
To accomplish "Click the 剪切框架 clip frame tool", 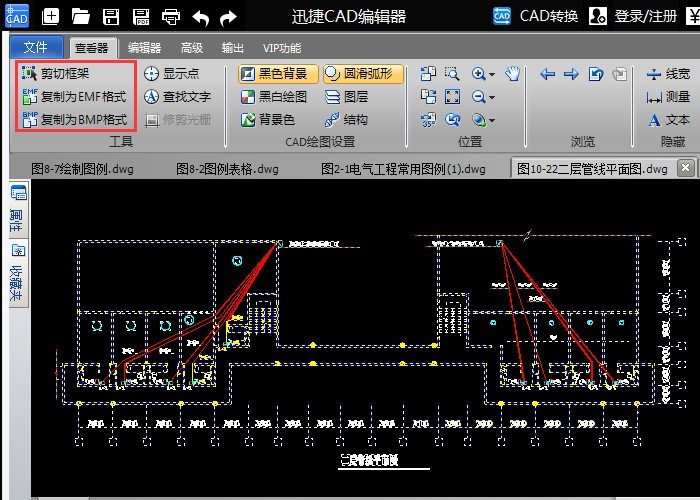I will click(65, 74).
